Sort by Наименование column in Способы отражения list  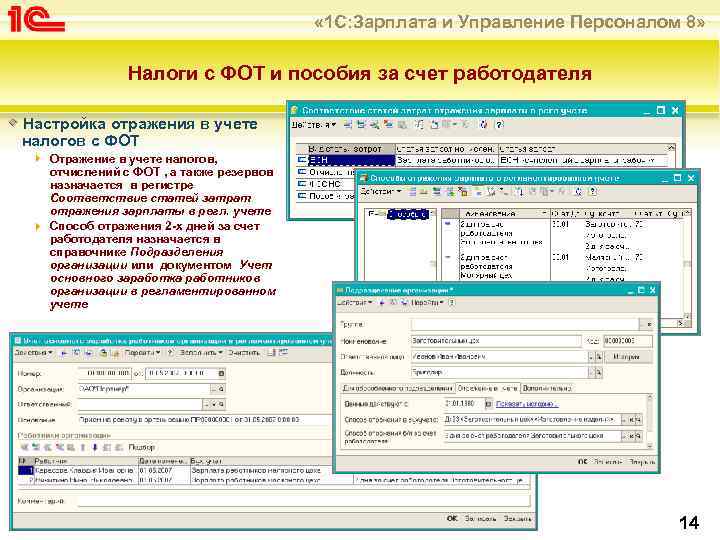pos(504,214)
